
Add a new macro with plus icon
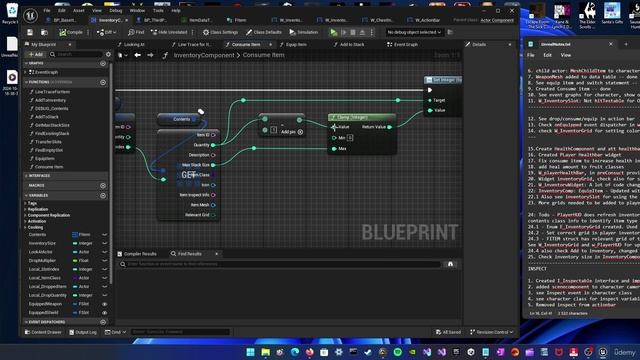click(103, 186)
